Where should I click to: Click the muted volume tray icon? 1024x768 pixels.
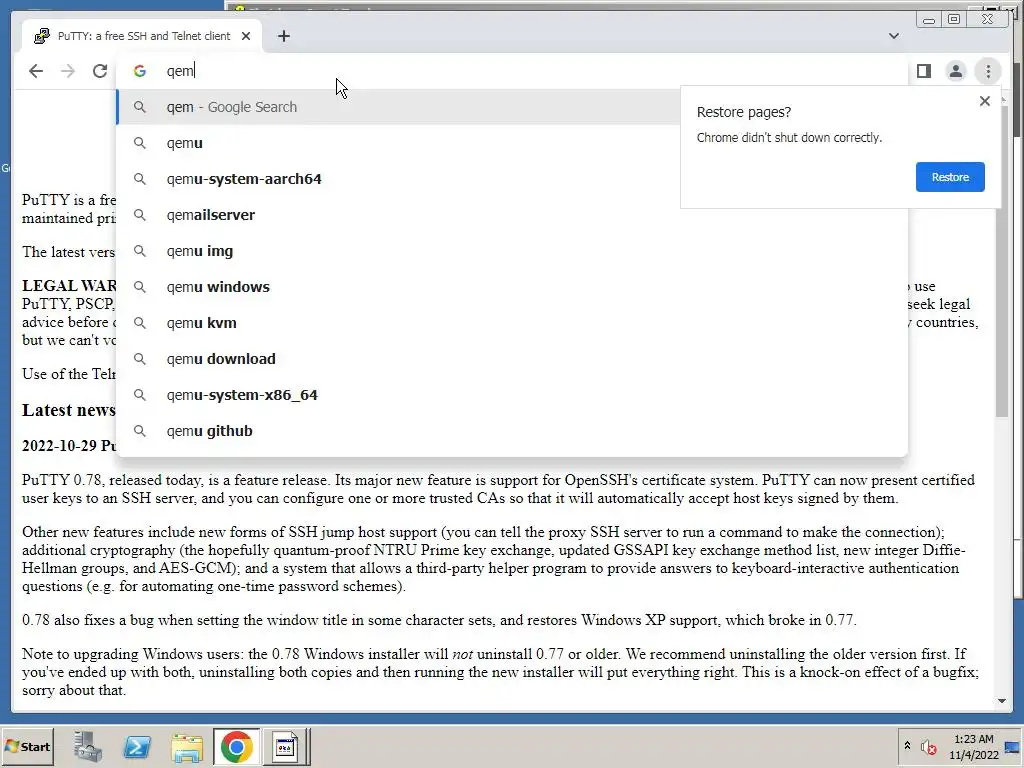click(x=928, y=746)
